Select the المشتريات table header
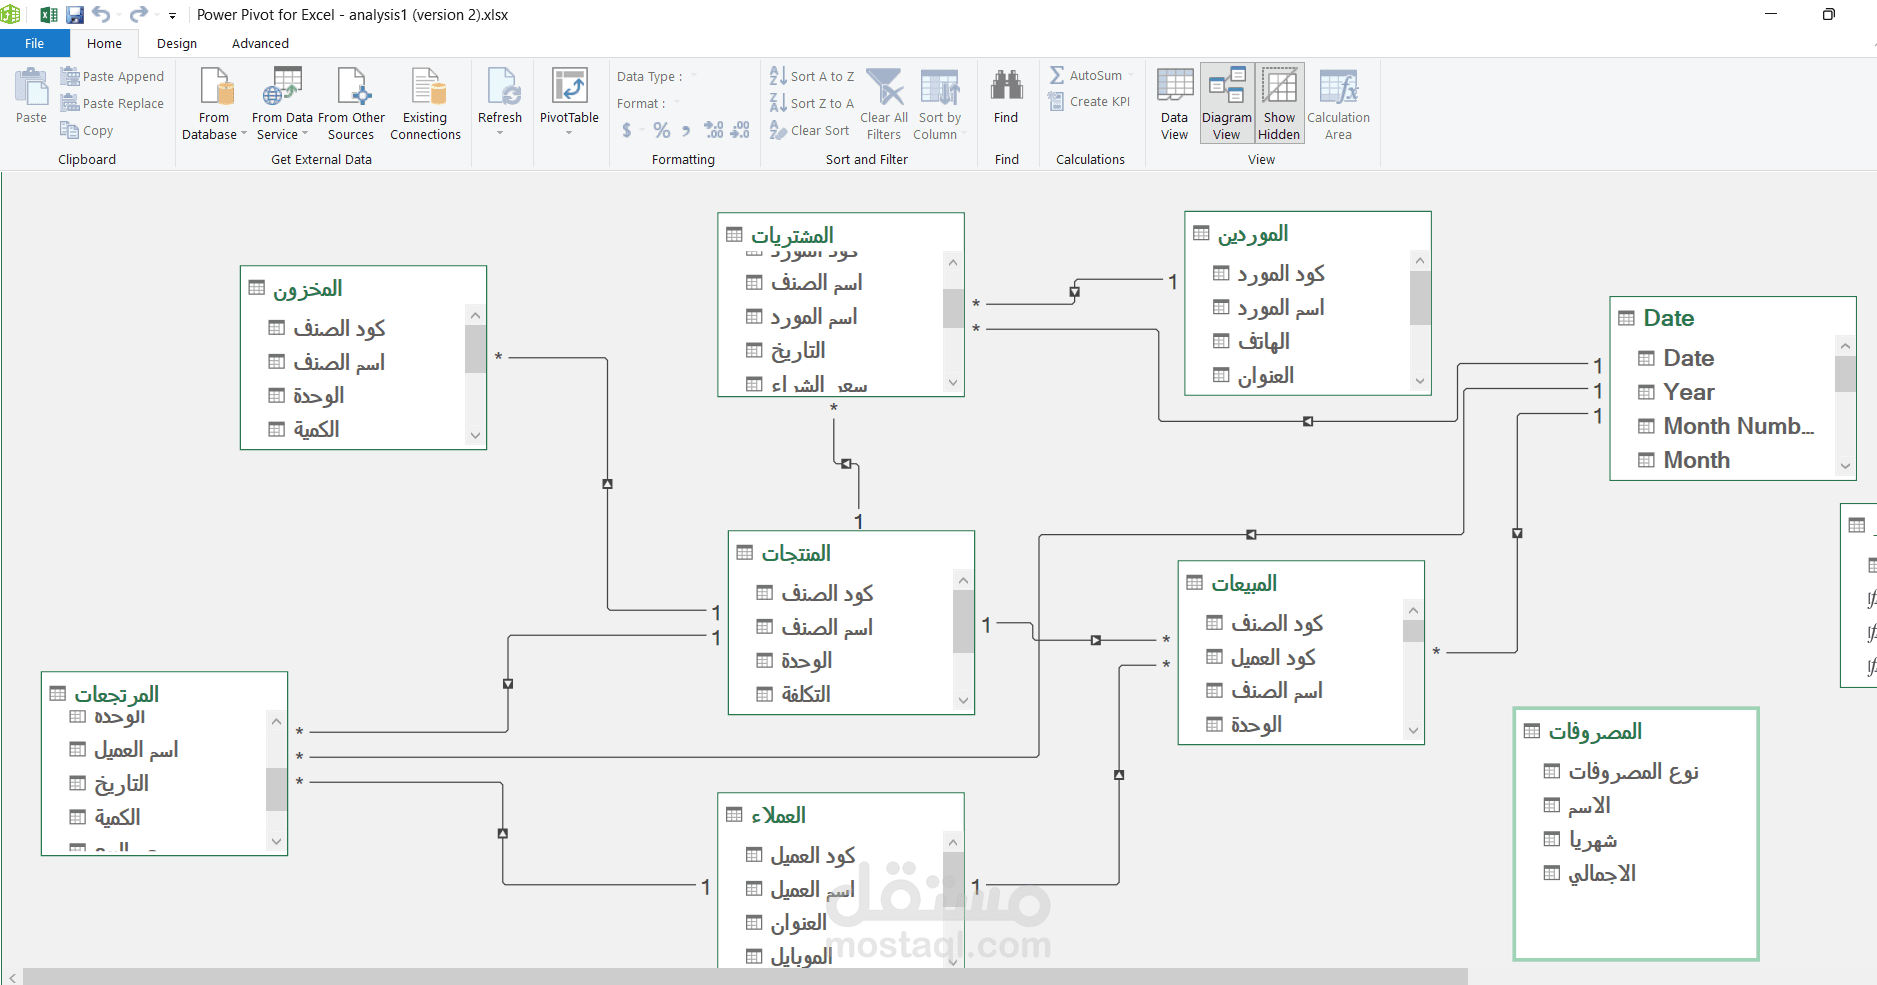The image size is (1877, 985). pyautogui.click(x=841, y=234)
